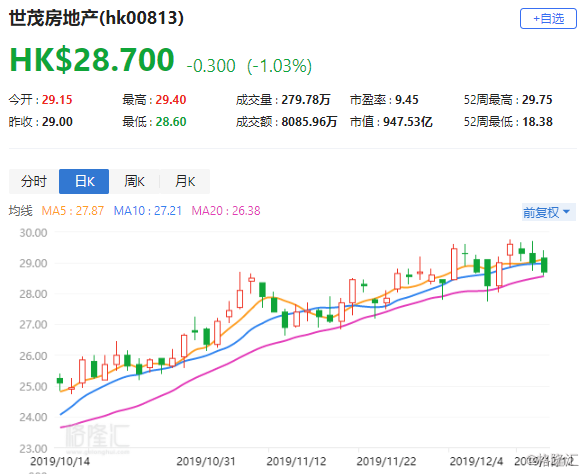Viewport: 586px width, 474px height.
Task: Click the first green candlestick at 2019/10/14
Action: pos(60,381)
